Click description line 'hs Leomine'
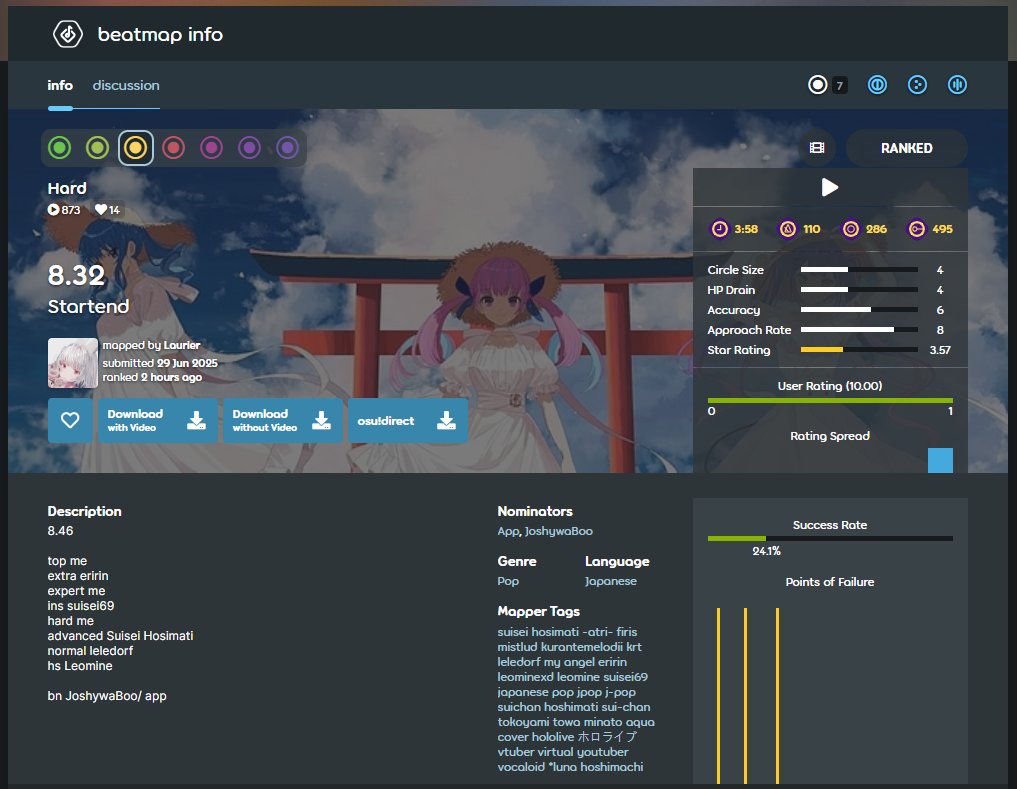 80,666
